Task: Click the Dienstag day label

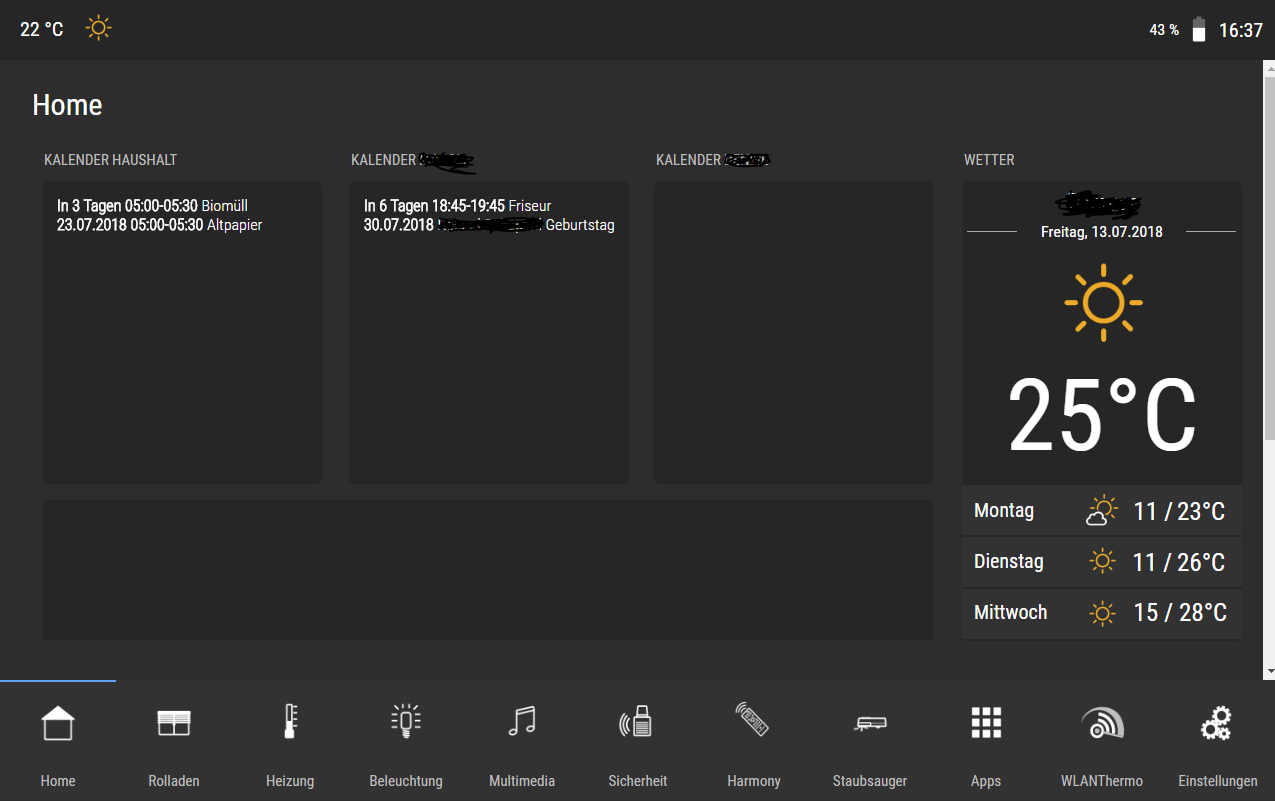Action: (1009, 561)
